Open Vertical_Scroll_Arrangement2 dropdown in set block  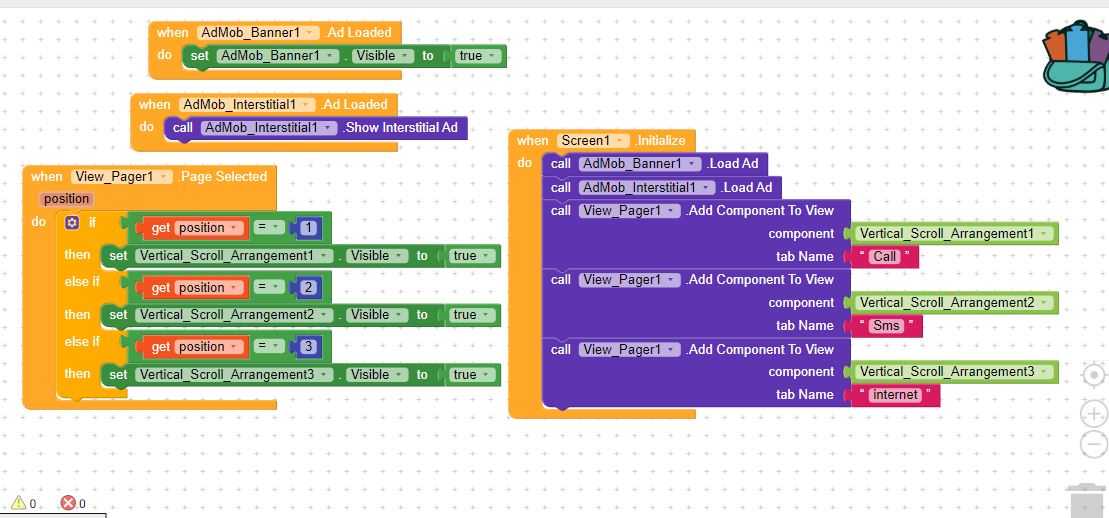pos(234,315)
